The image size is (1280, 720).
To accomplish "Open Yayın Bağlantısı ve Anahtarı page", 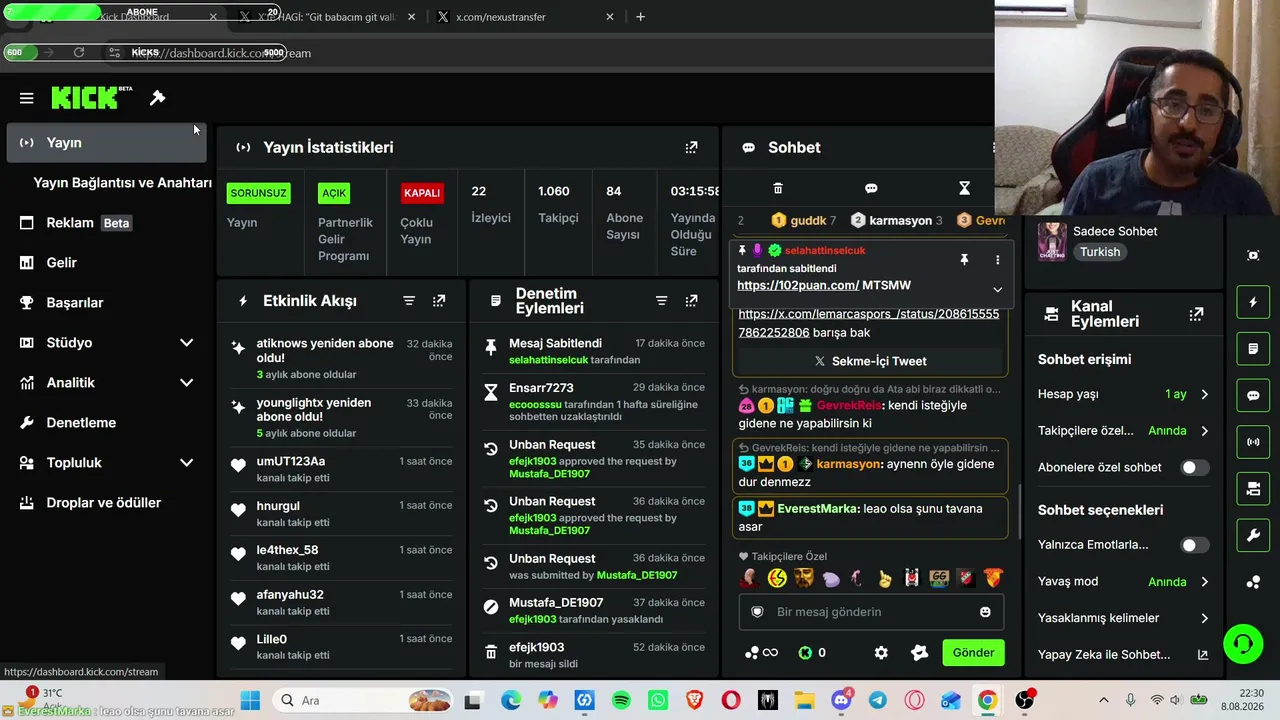I will 122,183.
